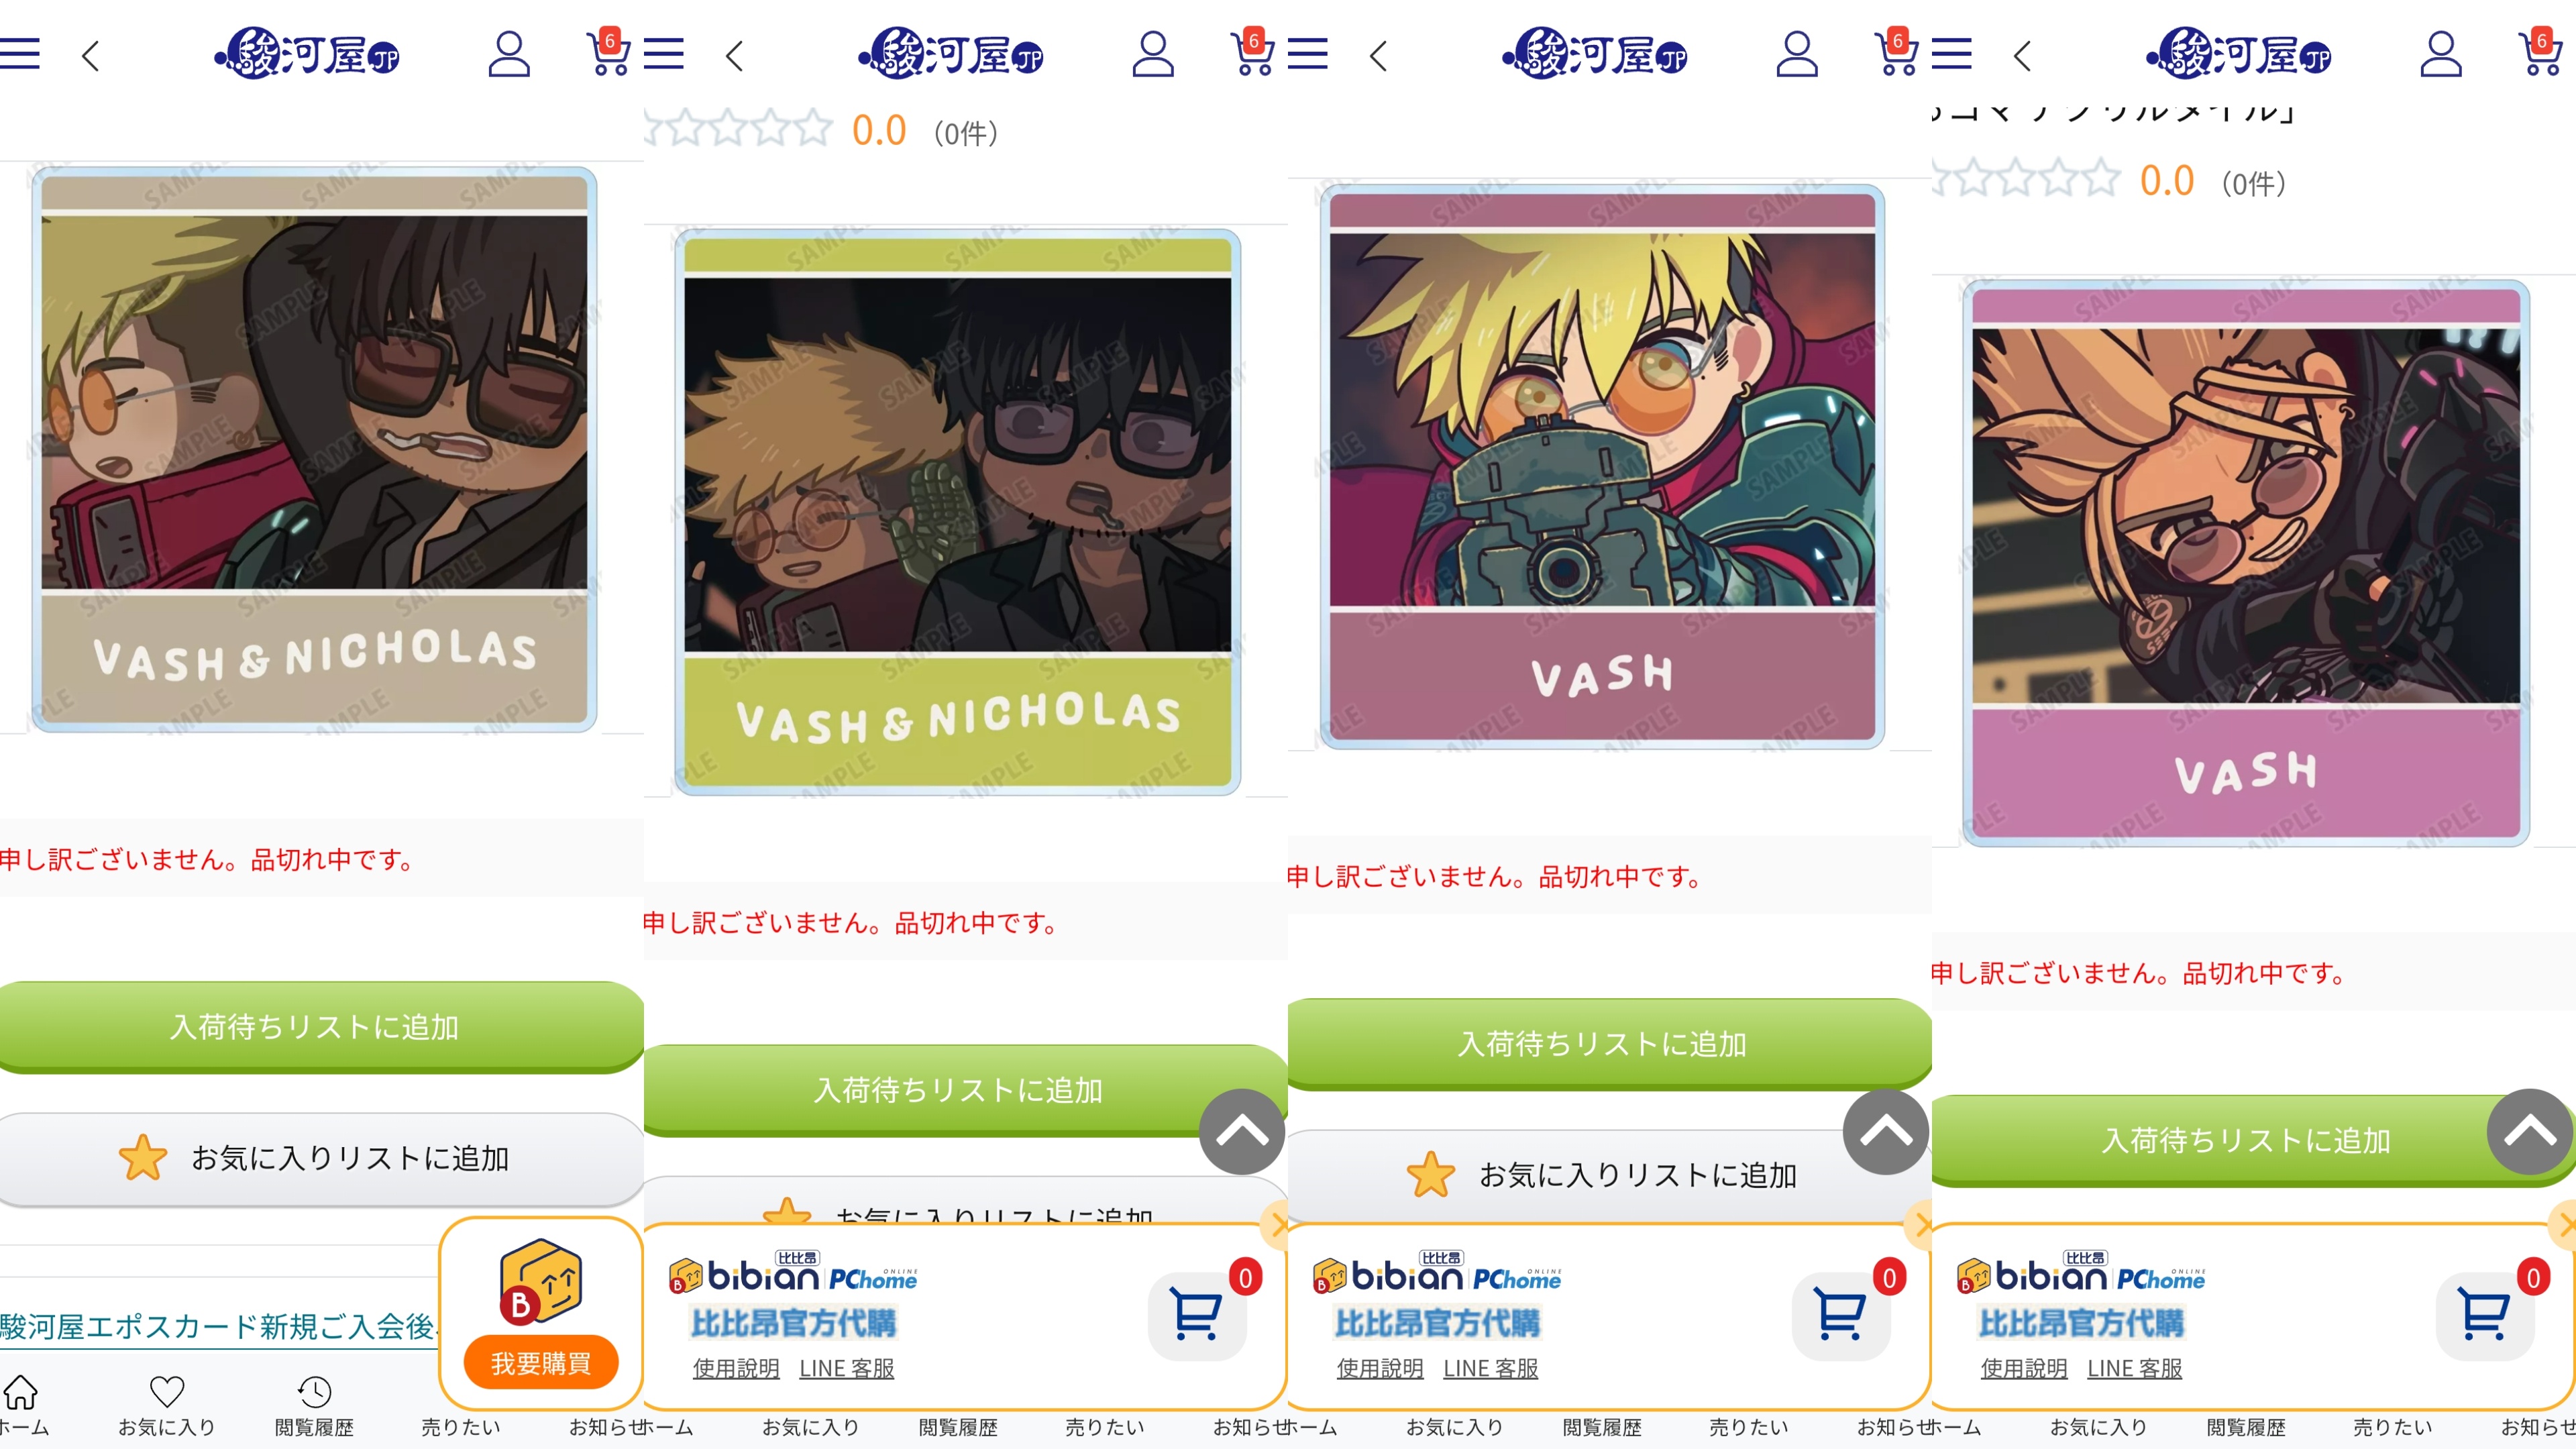Image resolution: width=2576 pixels, height=1449 pixels.
Task: View the cart with 6 badge above tan card
Action: [x=608, y=52]
